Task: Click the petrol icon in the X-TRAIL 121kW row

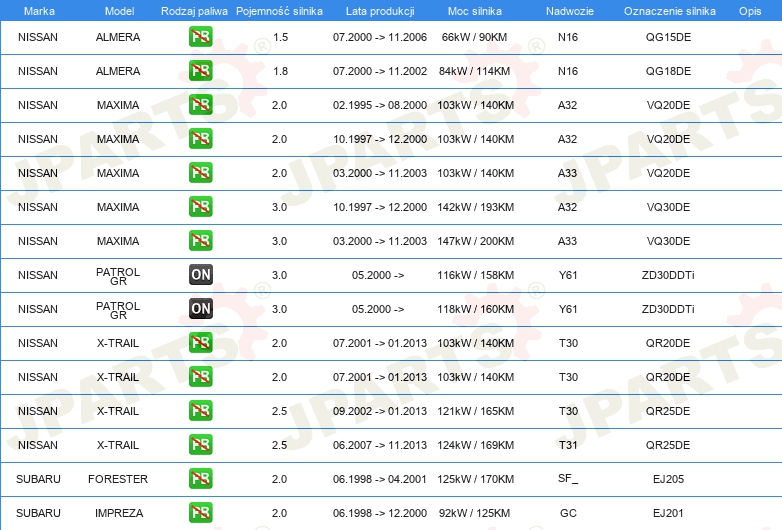Action: click(x=200, y=410)
